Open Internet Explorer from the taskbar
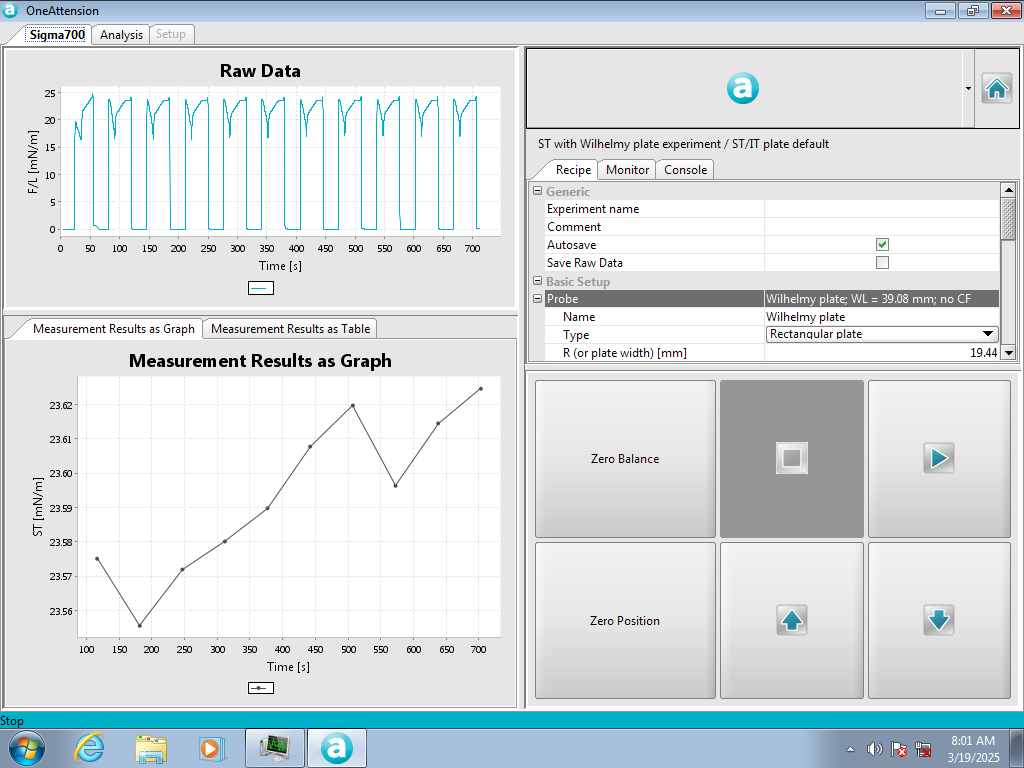 (x=89, y=748)
